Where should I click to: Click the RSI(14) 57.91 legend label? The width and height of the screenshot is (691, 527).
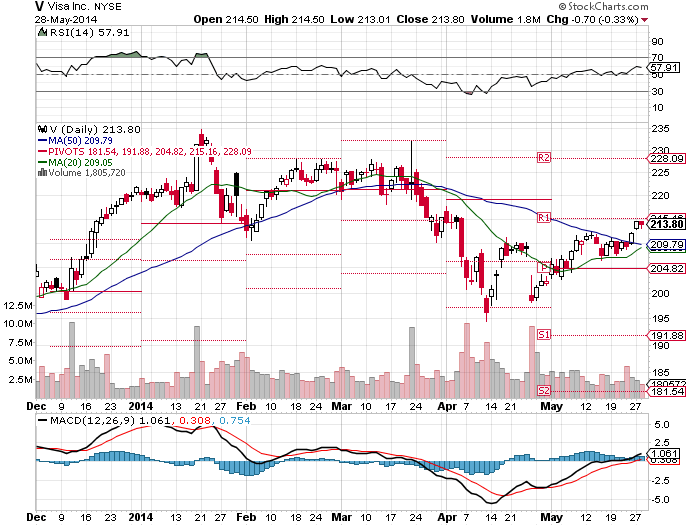pyautogui.click(x=89, y=32)
